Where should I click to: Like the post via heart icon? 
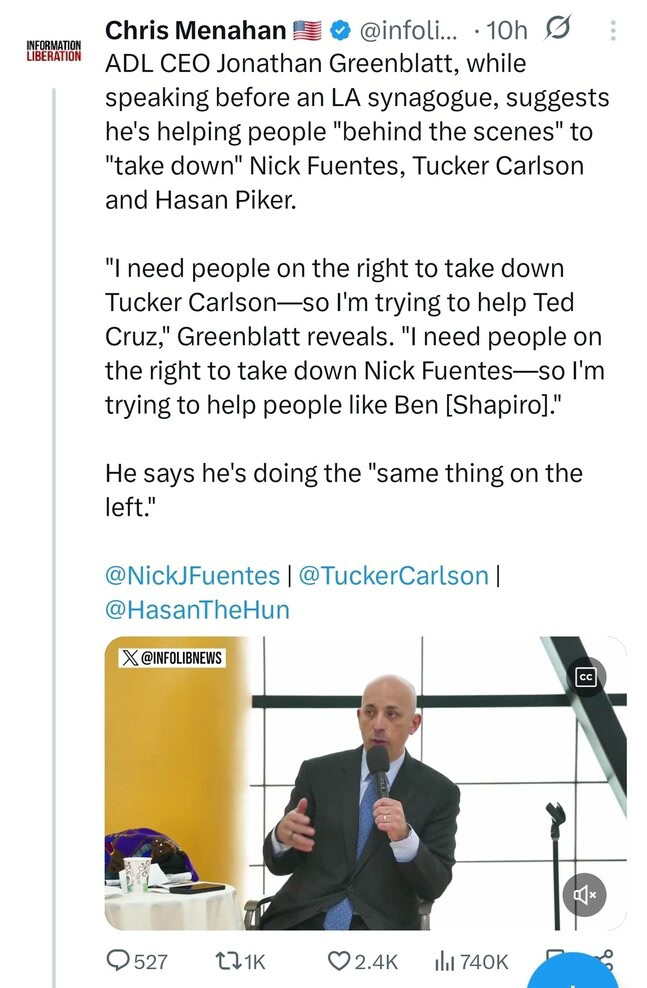click(340, 961)
